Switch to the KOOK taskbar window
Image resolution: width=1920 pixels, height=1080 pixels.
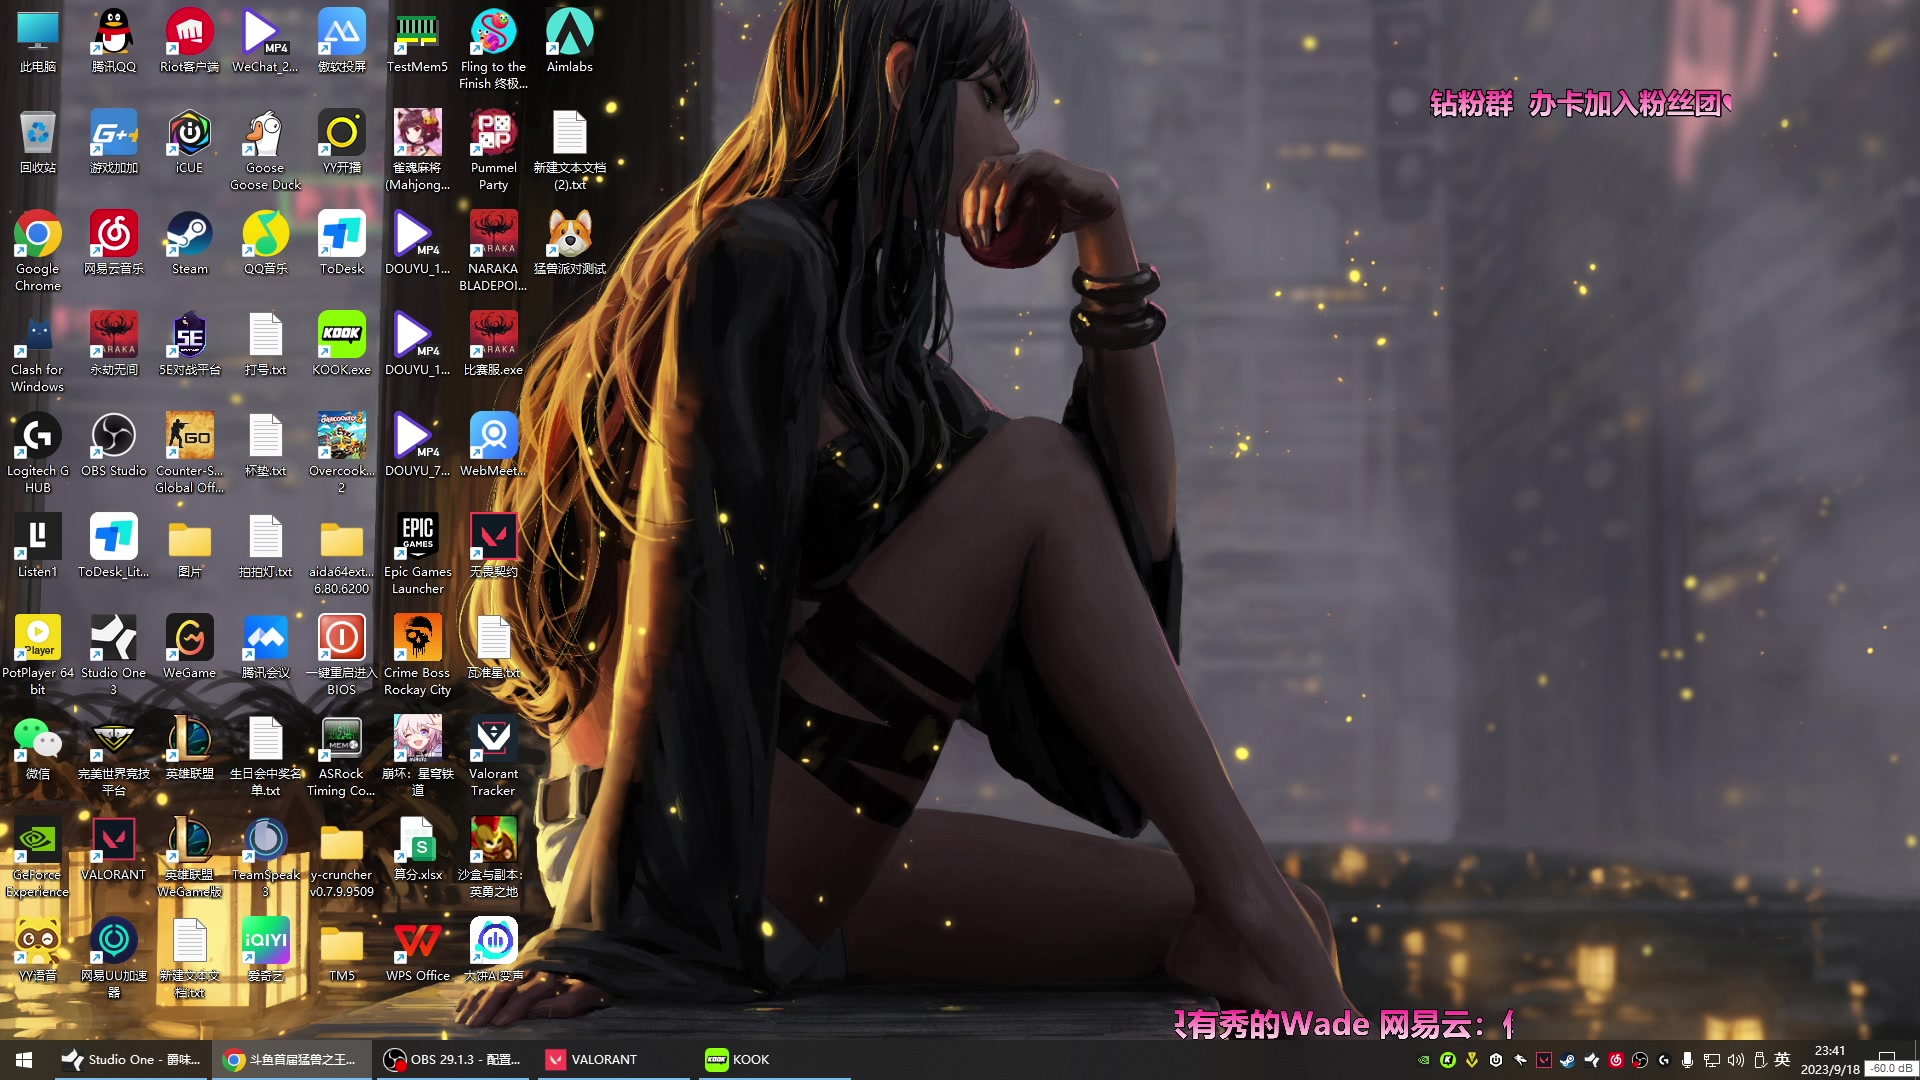tap(775, 1060)
